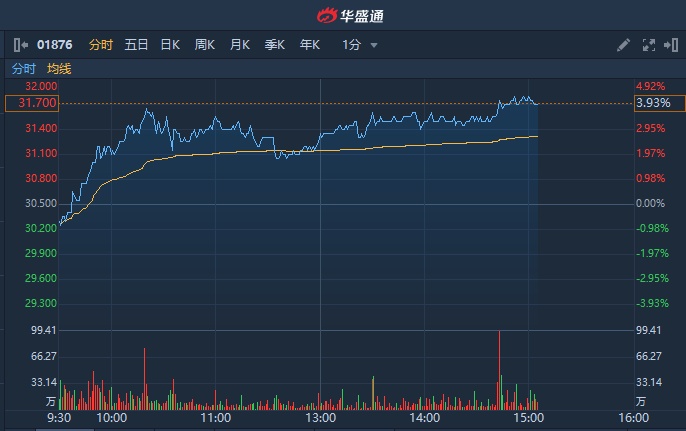
Task: Switch to 日K daily candlestick view
Action: pos(170,45)
